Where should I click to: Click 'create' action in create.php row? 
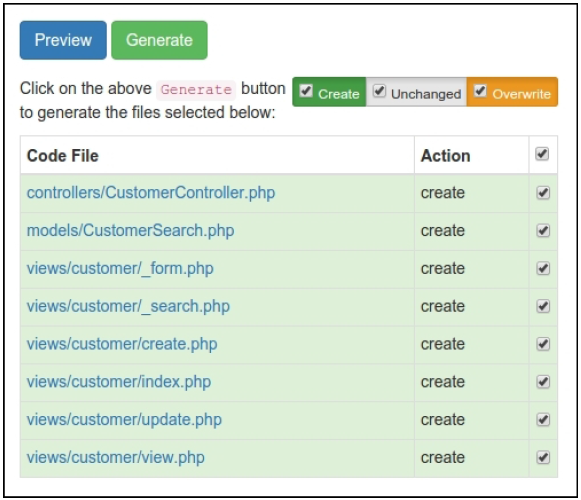coord(442,344)
